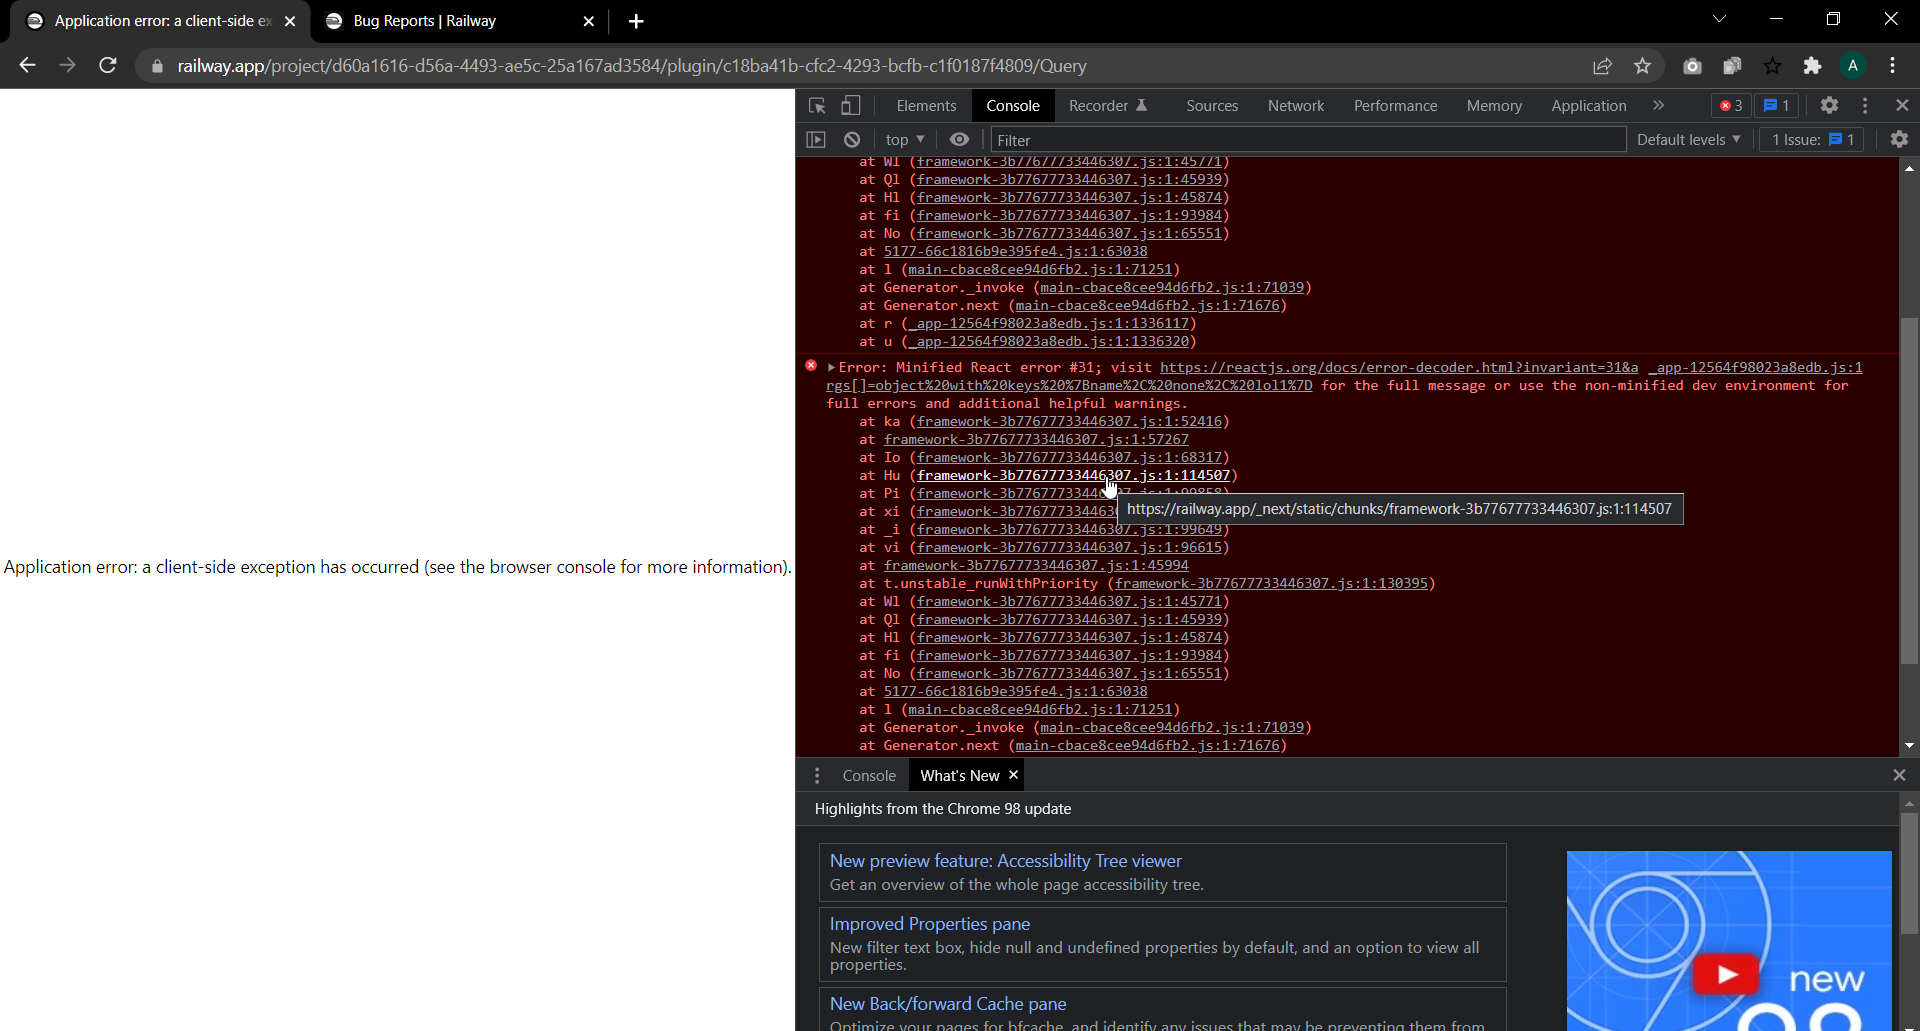
Task: Open the Elements panel tab
Action: [926, 106]
